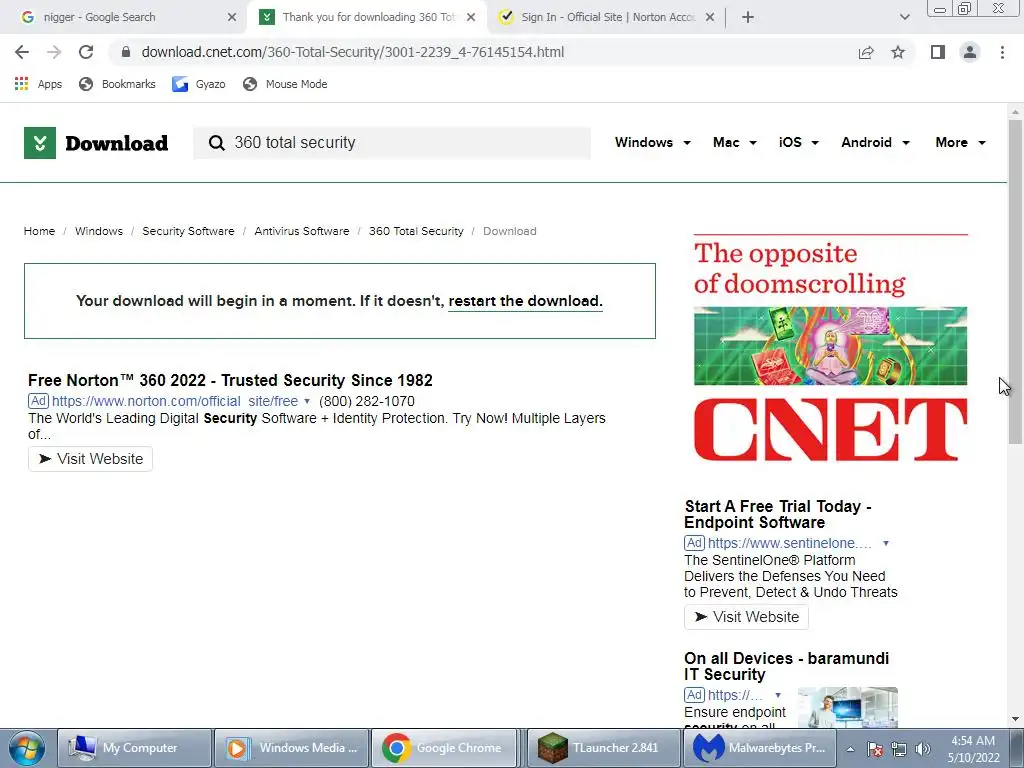Open the Gyazo bookmark
The height and width of the screenshot is (768, 1024).
[199, 84]
